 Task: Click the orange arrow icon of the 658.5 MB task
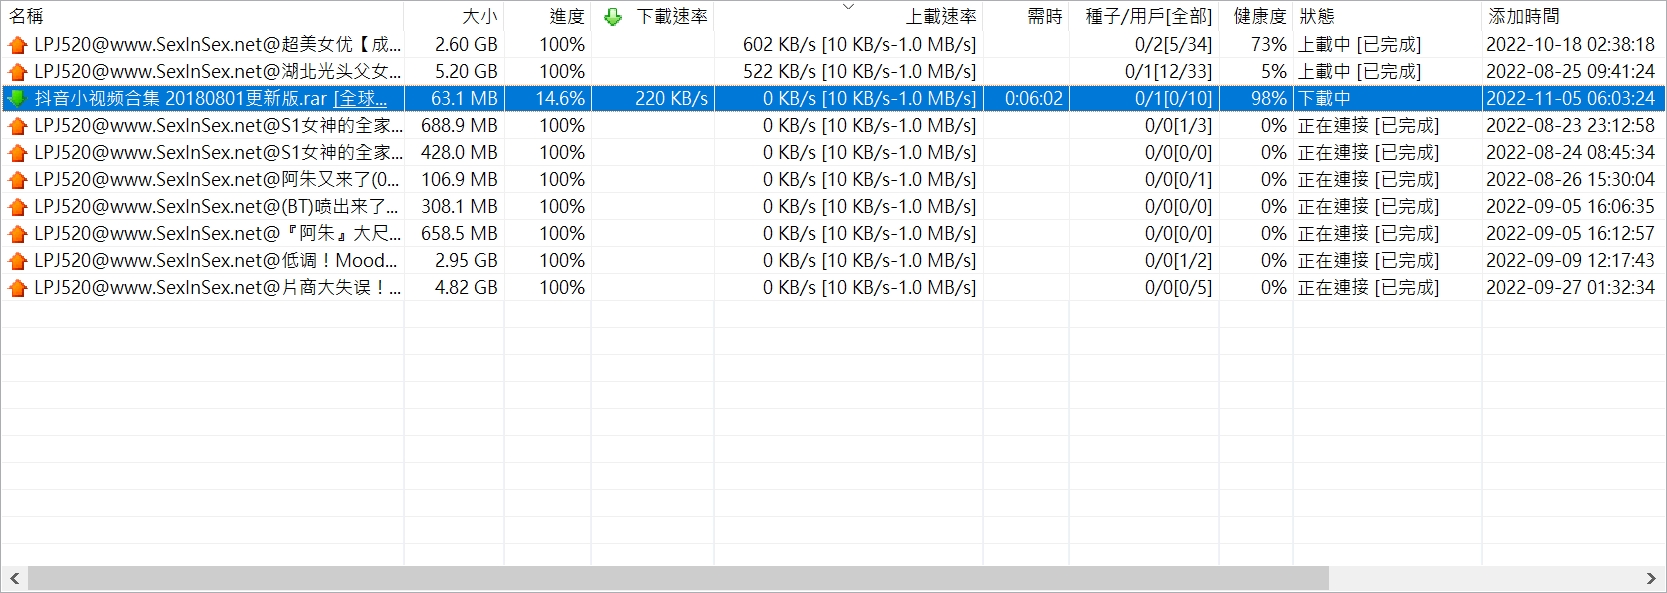(x=17, y=234)
